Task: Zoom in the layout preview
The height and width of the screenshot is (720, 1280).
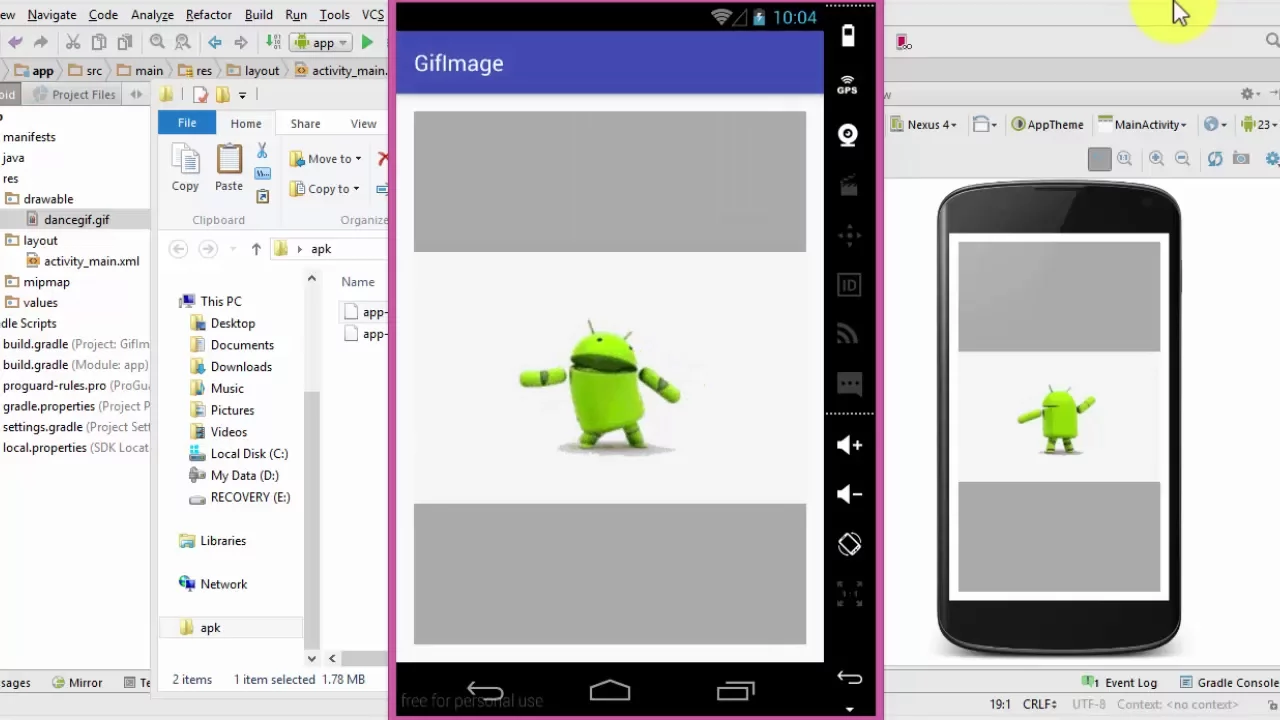Action: click(1157, 158)
